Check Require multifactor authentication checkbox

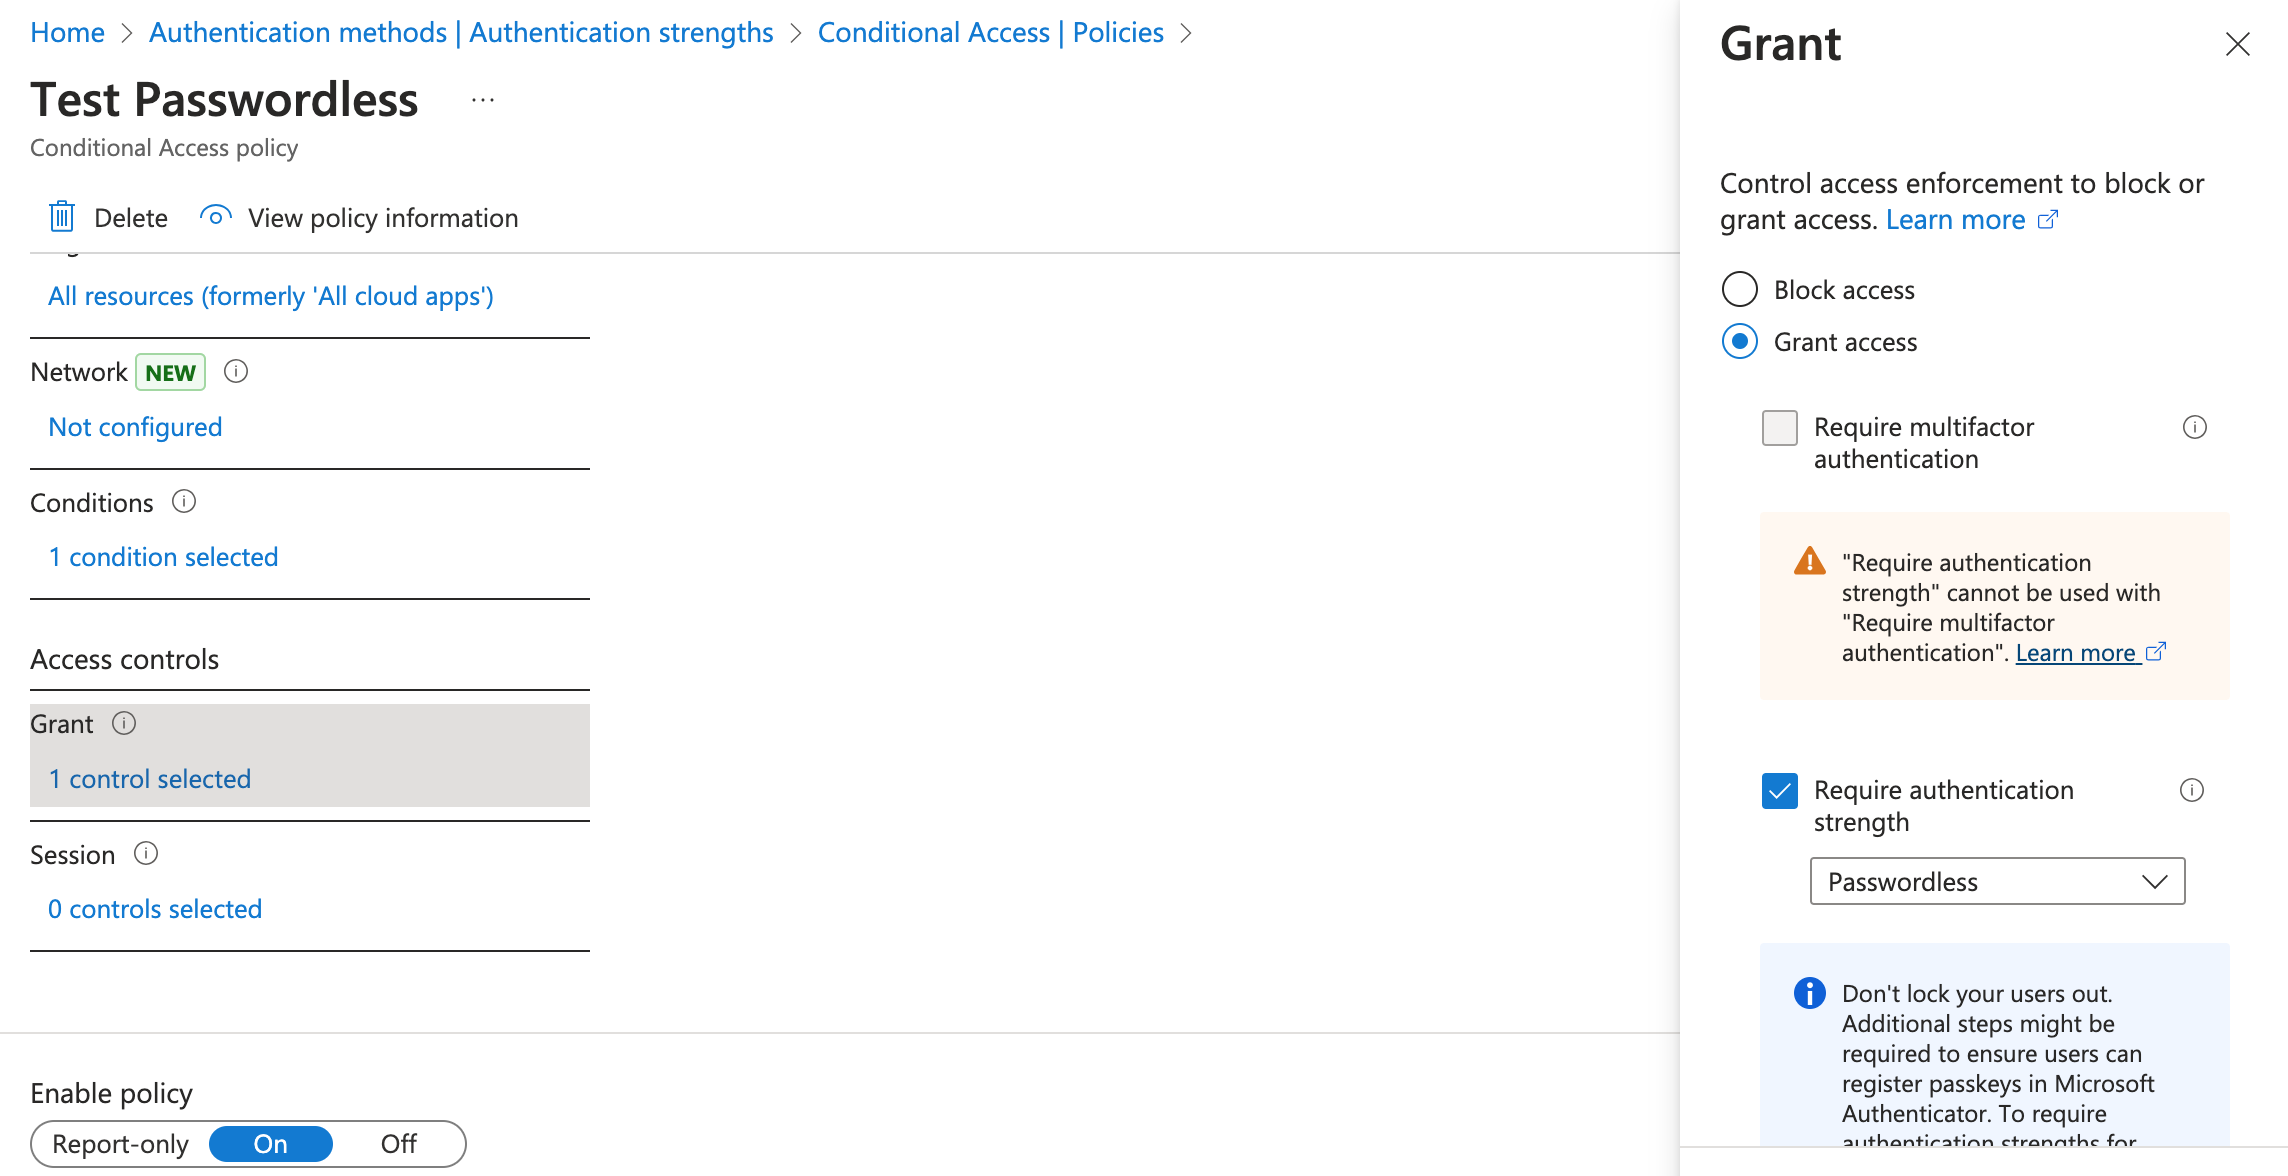coord(1780,428)
